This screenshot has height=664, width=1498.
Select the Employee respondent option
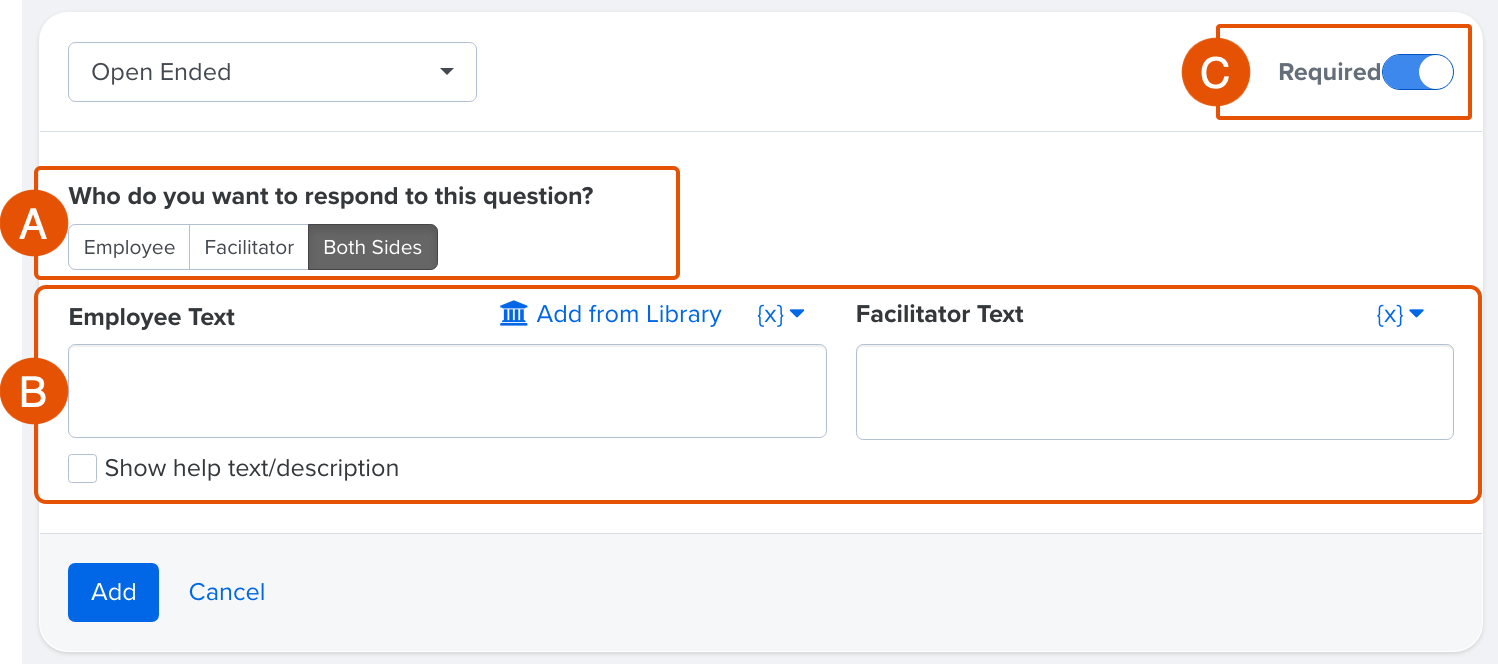tap(128, 246)
